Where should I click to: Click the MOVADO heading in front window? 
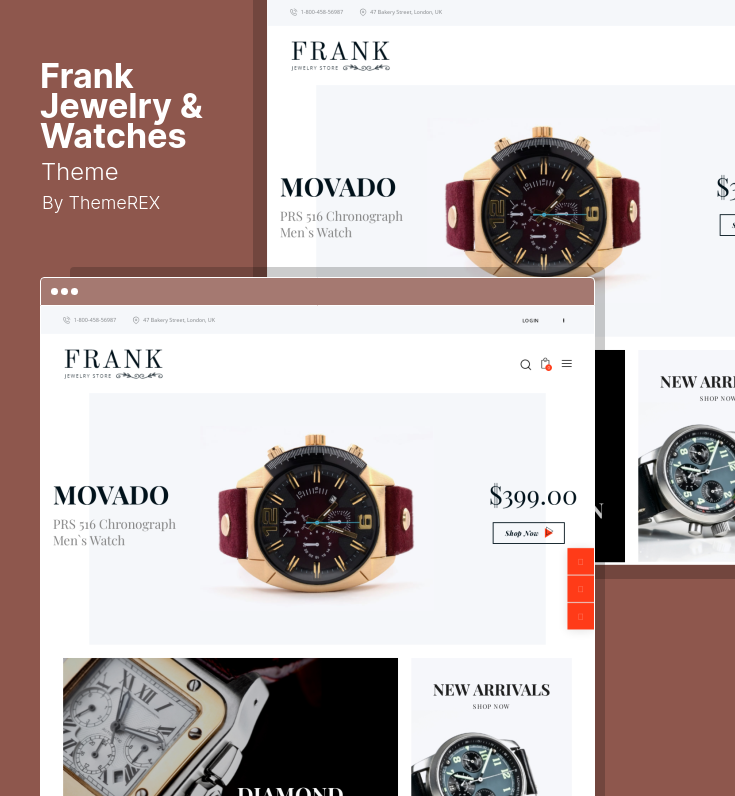(x=111, y=495)
